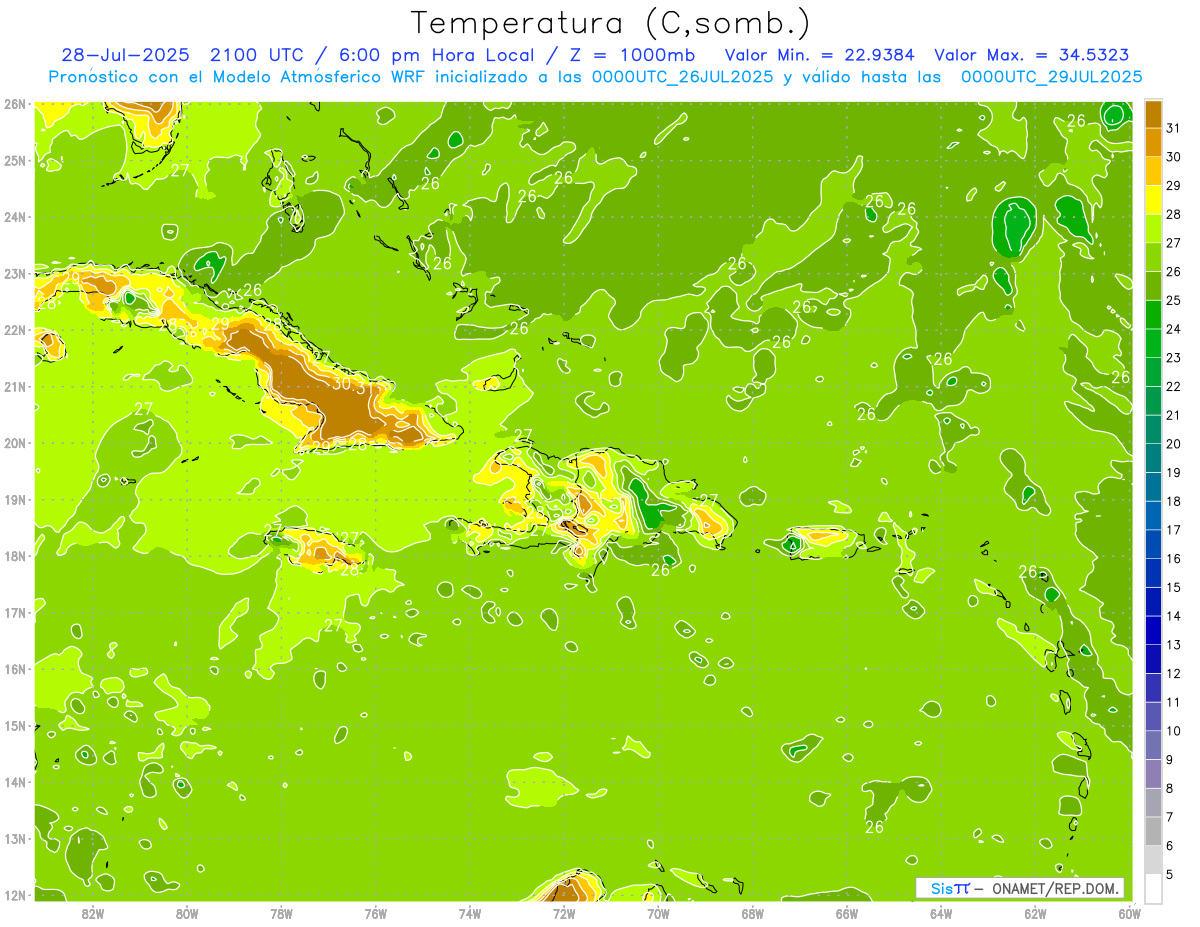The height and width of the screenshot is (927, 1200).
Task: Click the '13N' latitude axis label
Action: (14, 838)
